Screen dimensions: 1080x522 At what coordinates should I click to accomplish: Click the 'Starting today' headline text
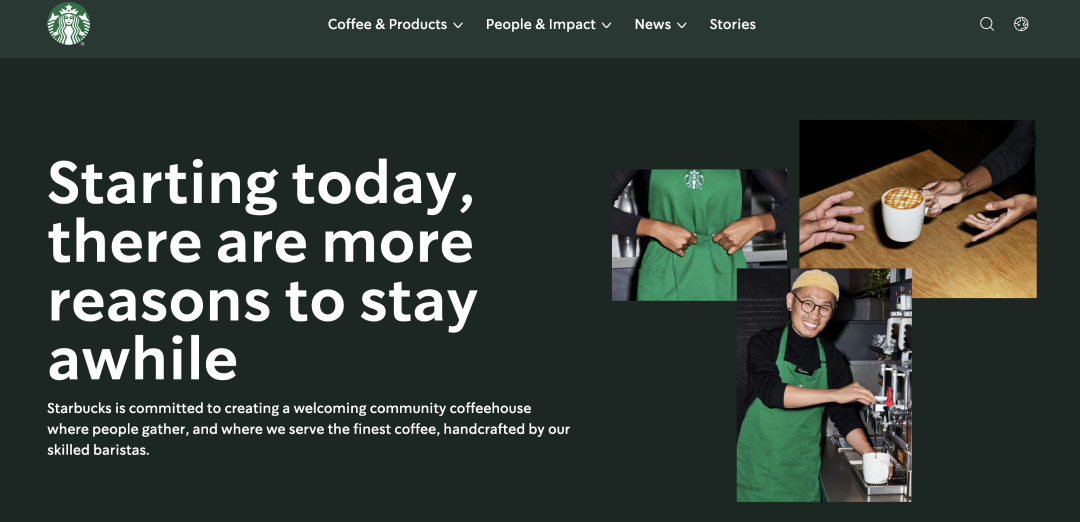(x=262, y=269)
